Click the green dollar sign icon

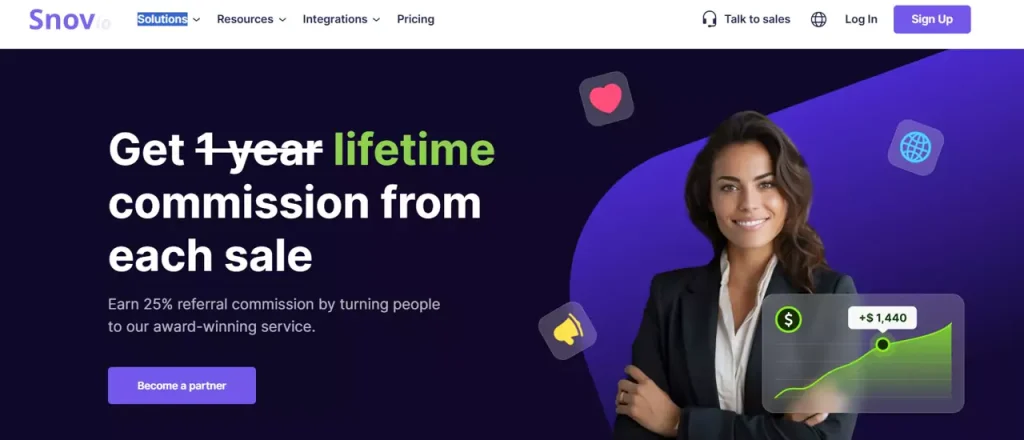[788, 319]
